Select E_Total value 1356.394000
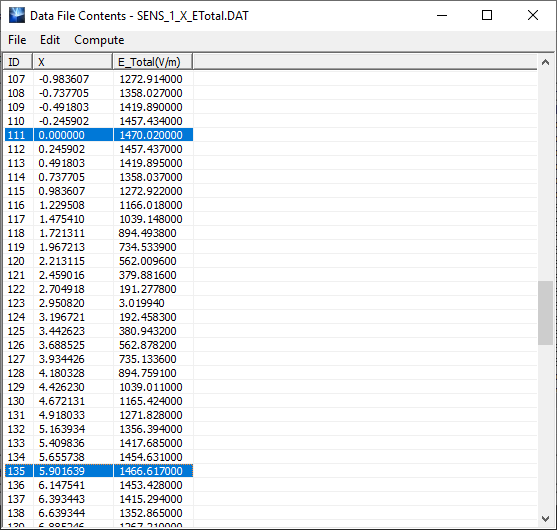The image size is (557, 530). tap(151, 429)
